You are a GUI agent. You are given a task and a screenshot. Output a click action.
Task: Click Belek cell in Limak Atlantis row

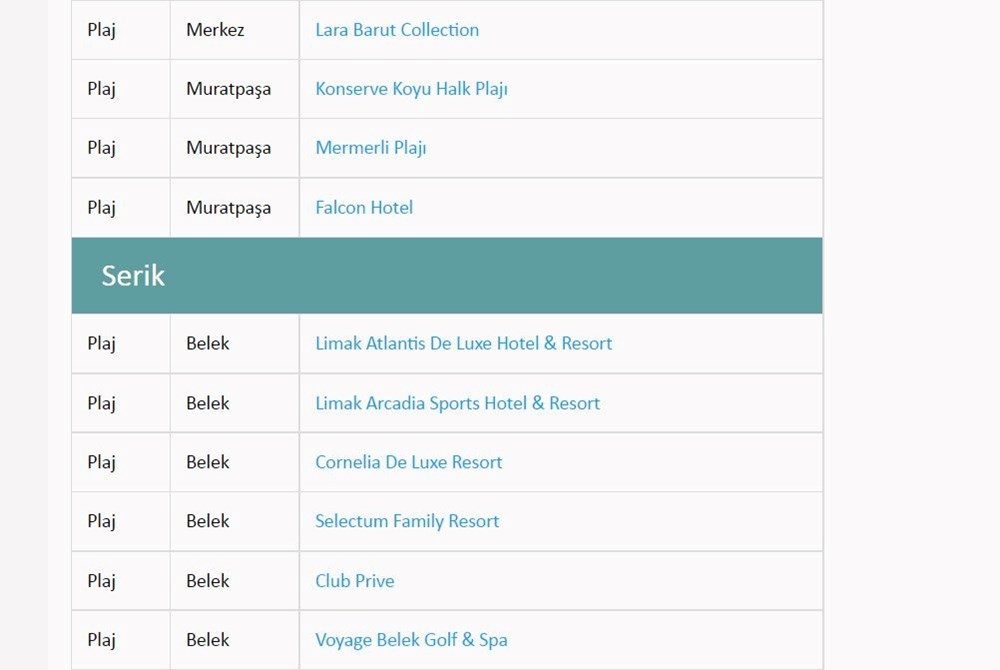(208, 344)
